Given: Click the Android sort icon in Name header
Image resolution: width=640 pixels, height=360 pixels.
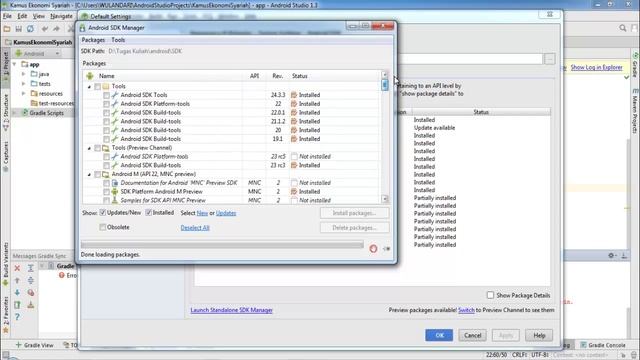Looking at the screenshot, I should click(x=90, y=76).
